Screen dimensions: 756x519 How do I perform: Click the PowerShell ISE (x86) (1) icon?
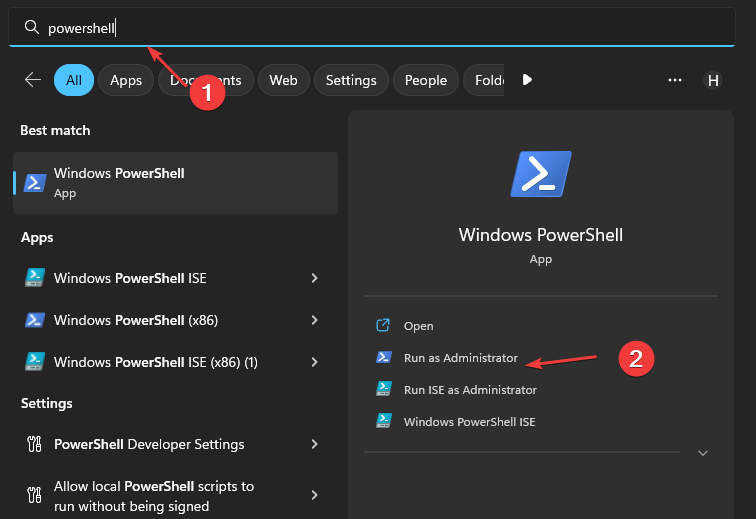[35, 362]
